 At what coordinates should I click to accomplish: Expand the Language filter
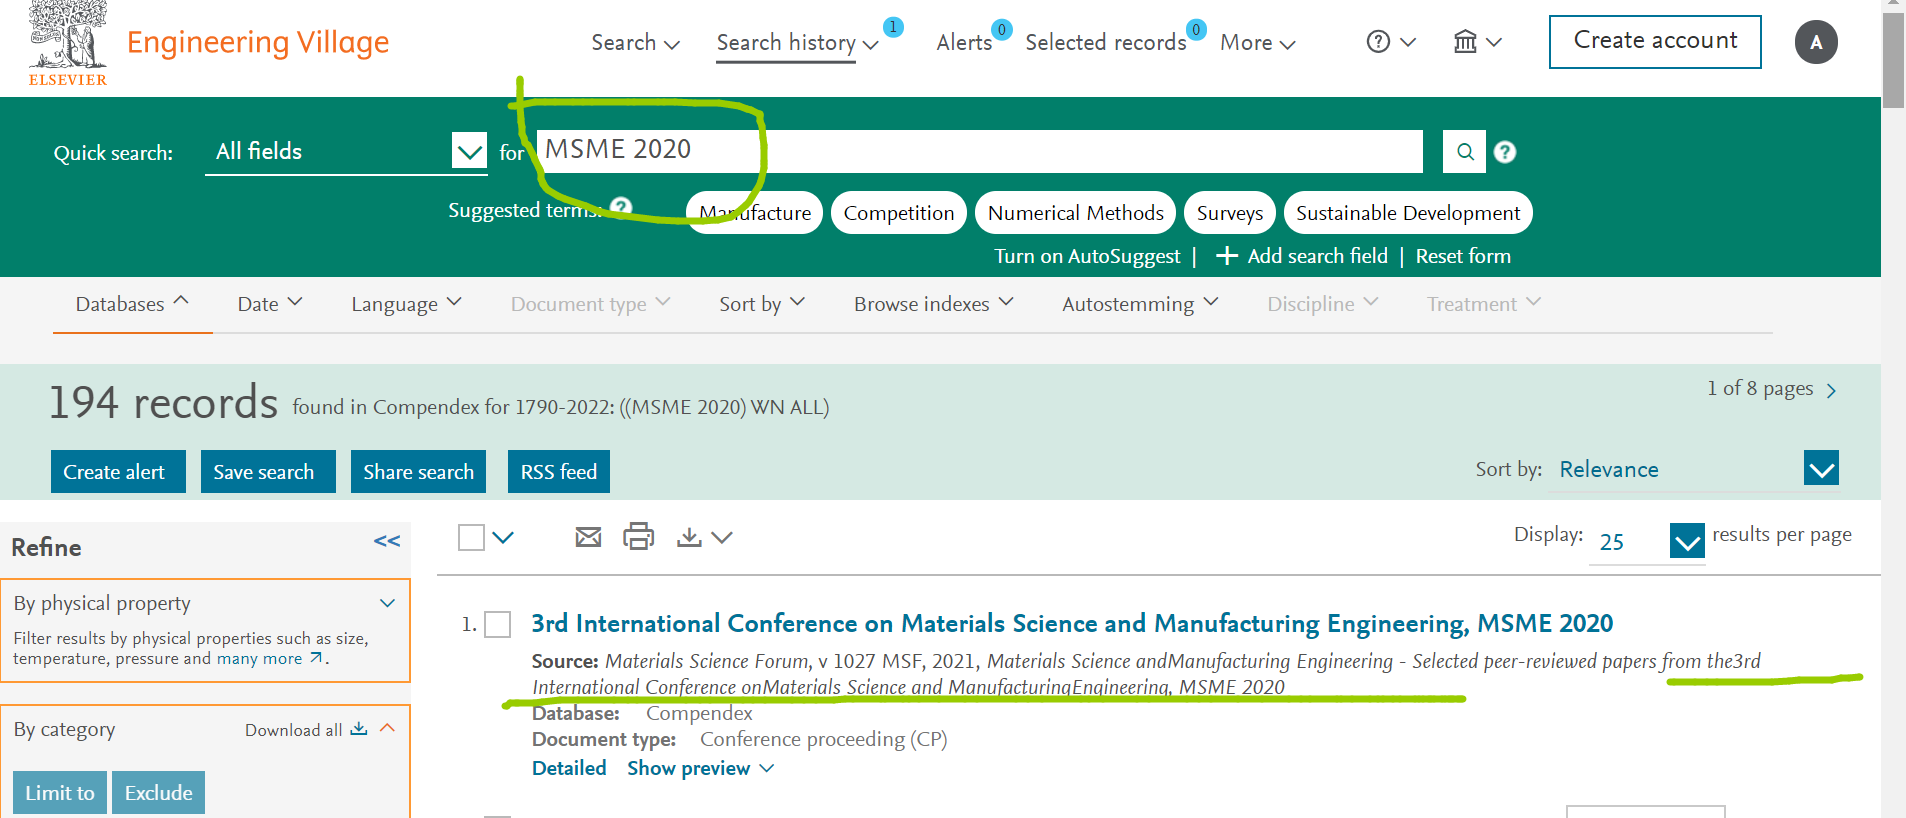[406, 303]
